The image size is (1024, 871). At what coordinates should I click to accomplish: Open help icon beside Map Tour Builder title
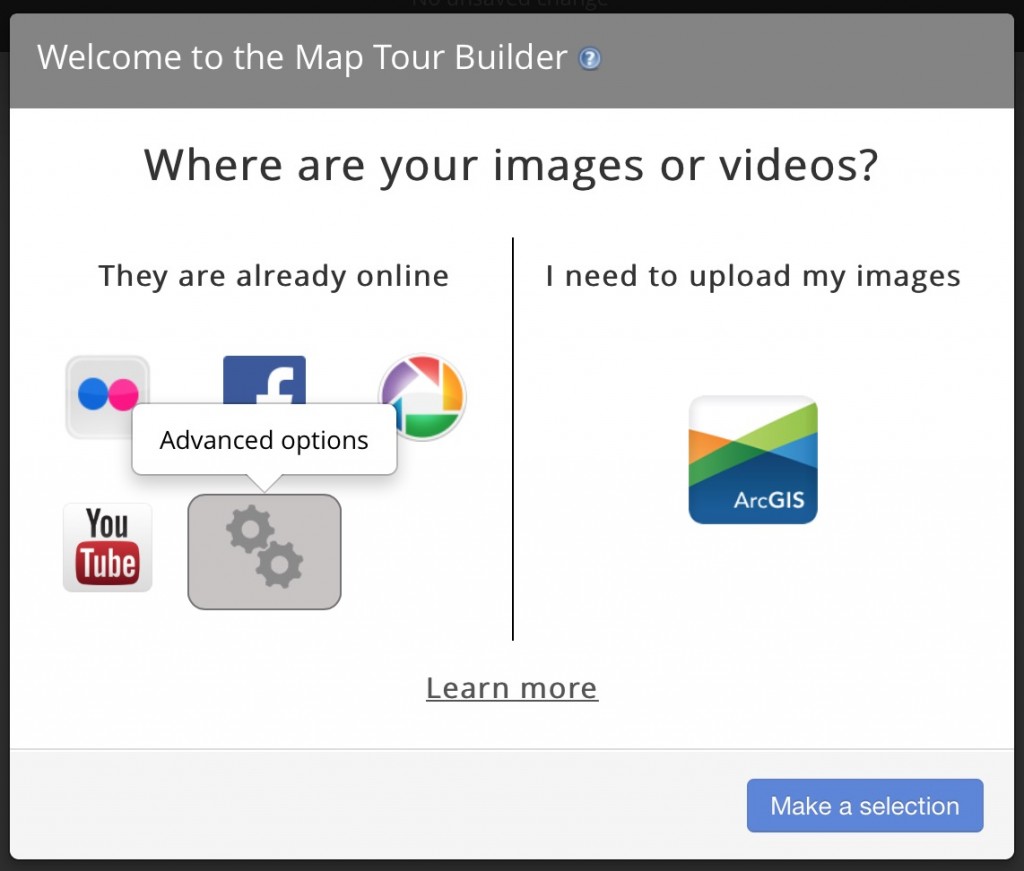pos(589,59)
